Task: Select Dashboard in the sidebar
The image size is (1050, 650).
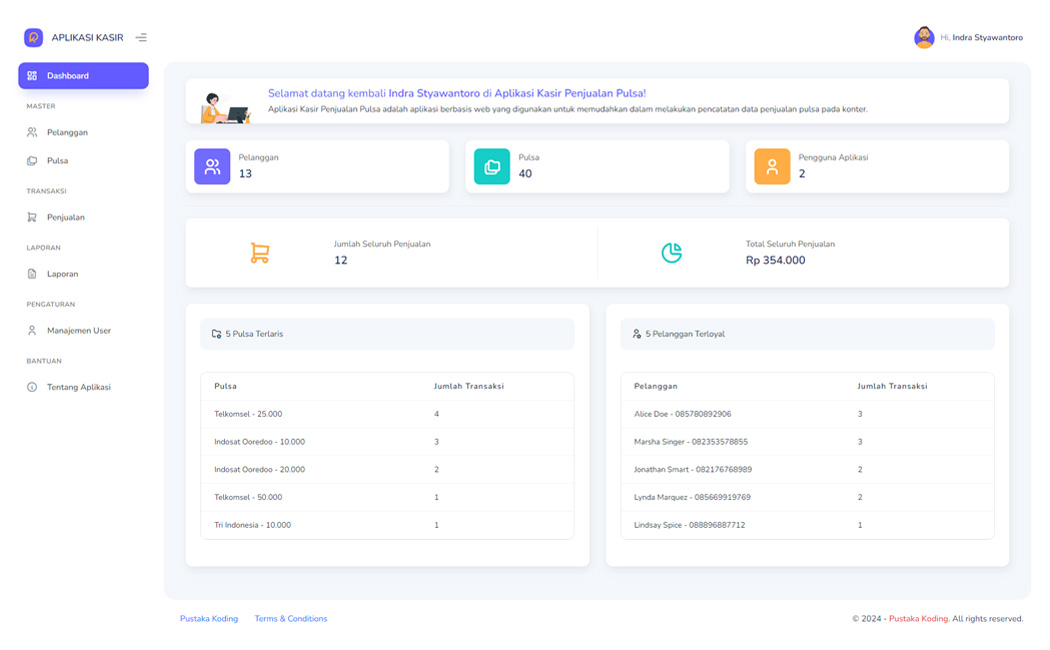Action: coord(83,76)
